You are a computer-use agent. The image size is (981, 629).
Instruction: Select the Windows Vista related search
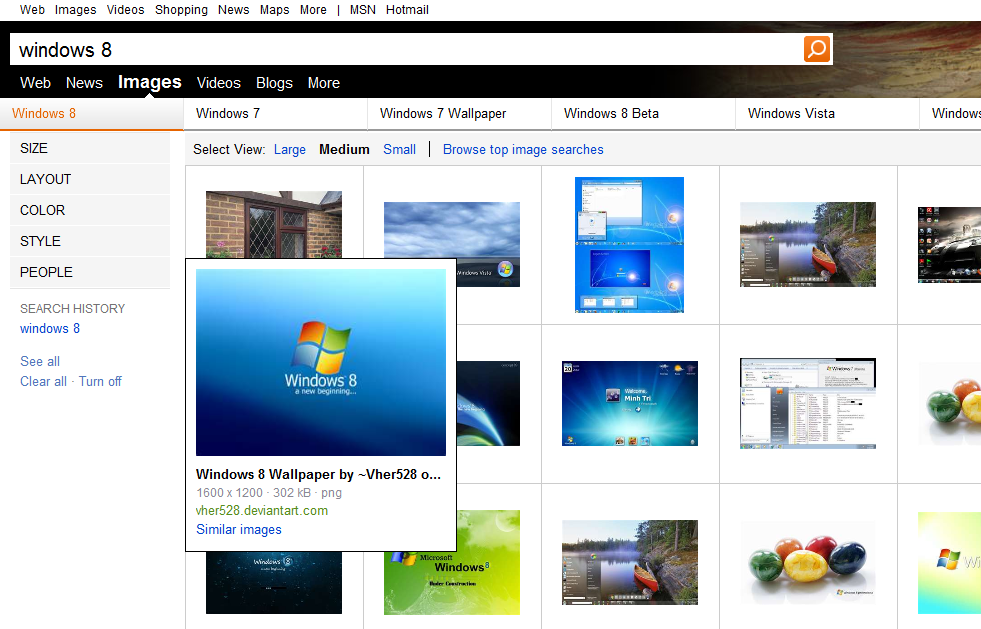pyautogui.click(x=827, y=113)
